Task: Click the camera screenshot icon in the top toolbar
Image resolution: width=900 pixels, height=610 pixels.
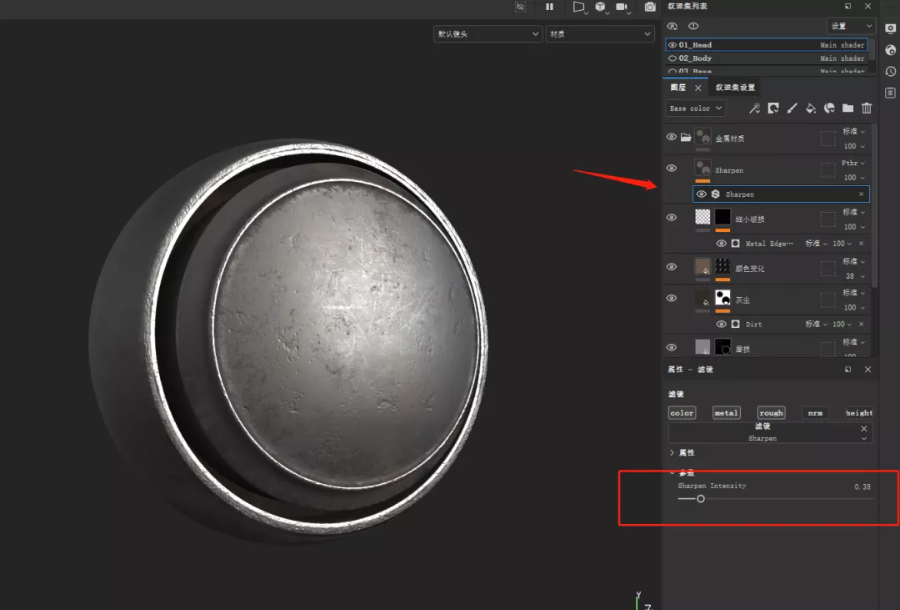Action: tap(650, 7)
